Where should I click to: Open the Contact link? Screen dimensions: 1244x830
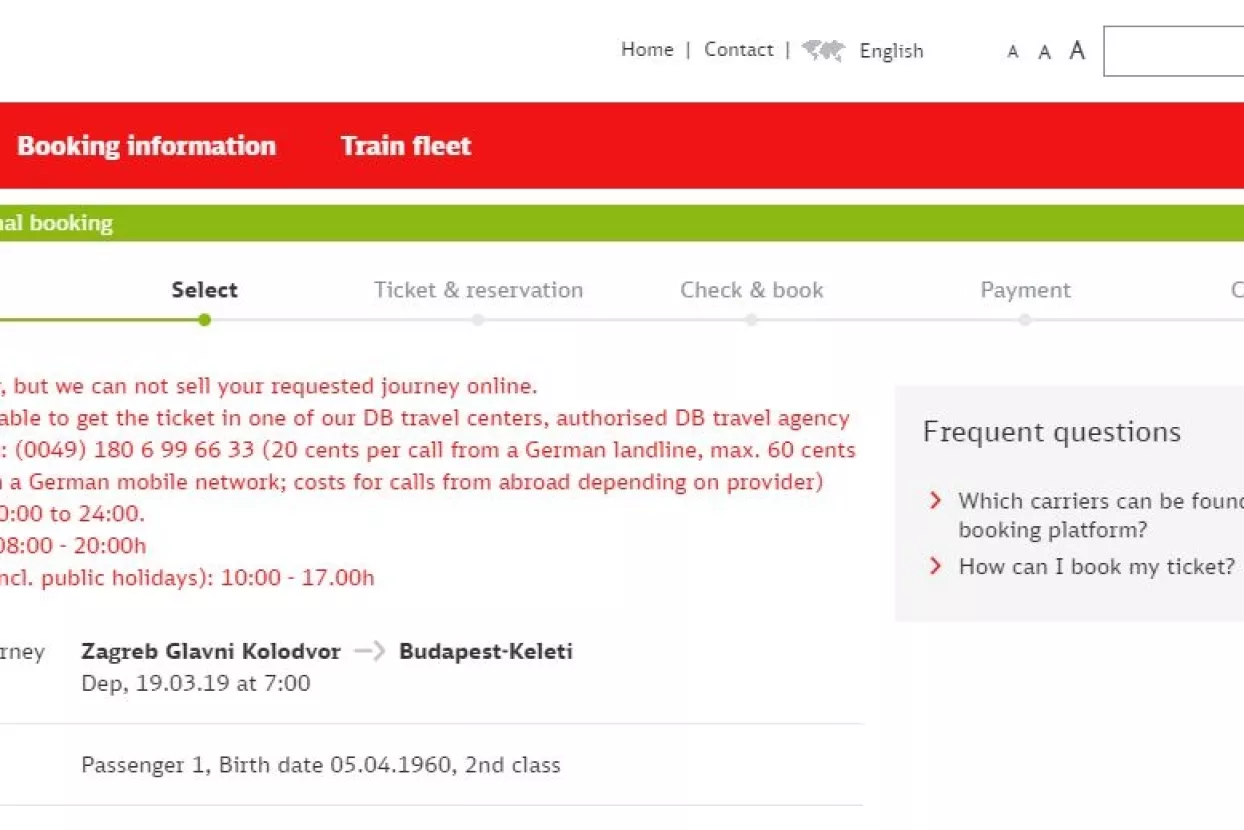[x=738, y=50]
